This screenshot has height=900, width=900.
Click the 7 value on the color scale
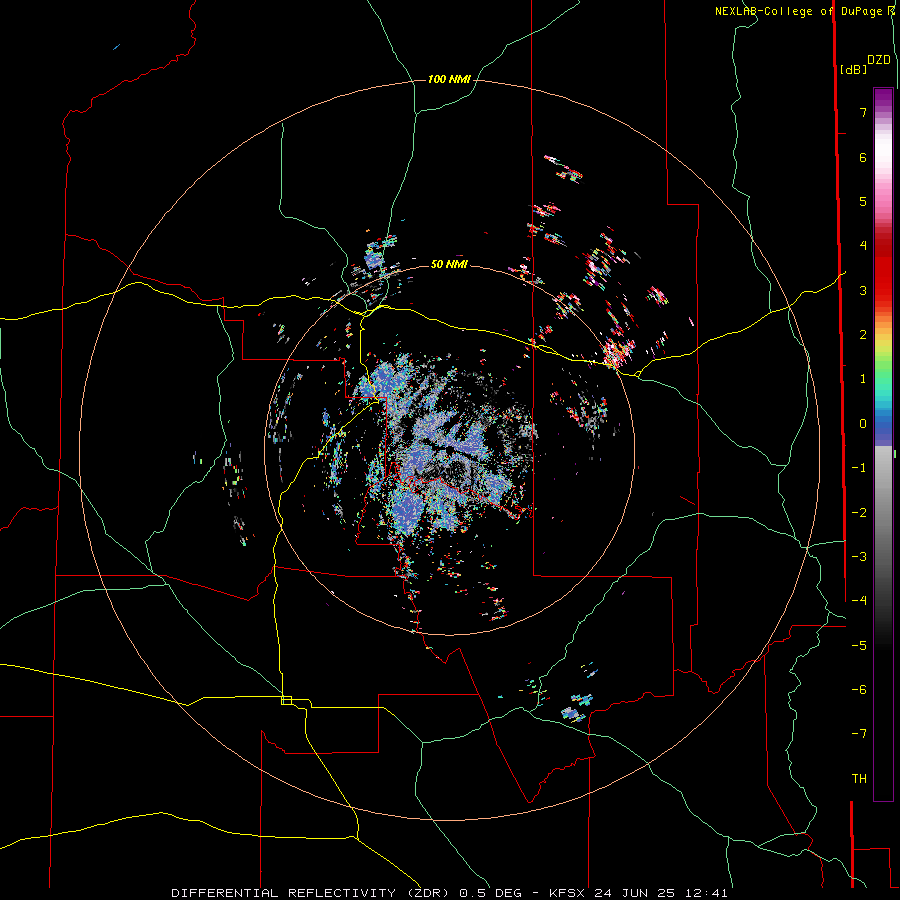[863, 112]
